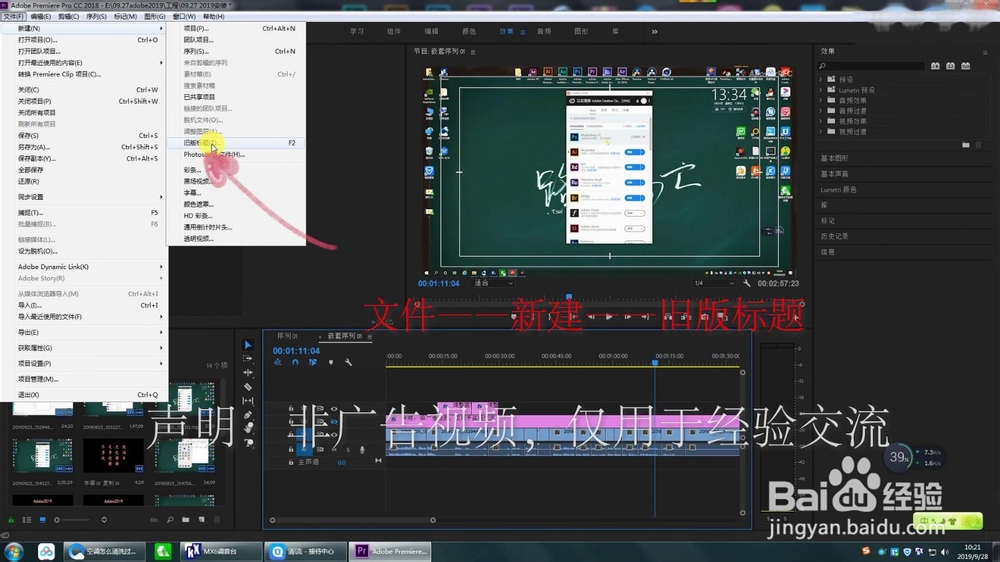Select the Type tool
This screenshot has width=1000, height=562.
(248, 442)
